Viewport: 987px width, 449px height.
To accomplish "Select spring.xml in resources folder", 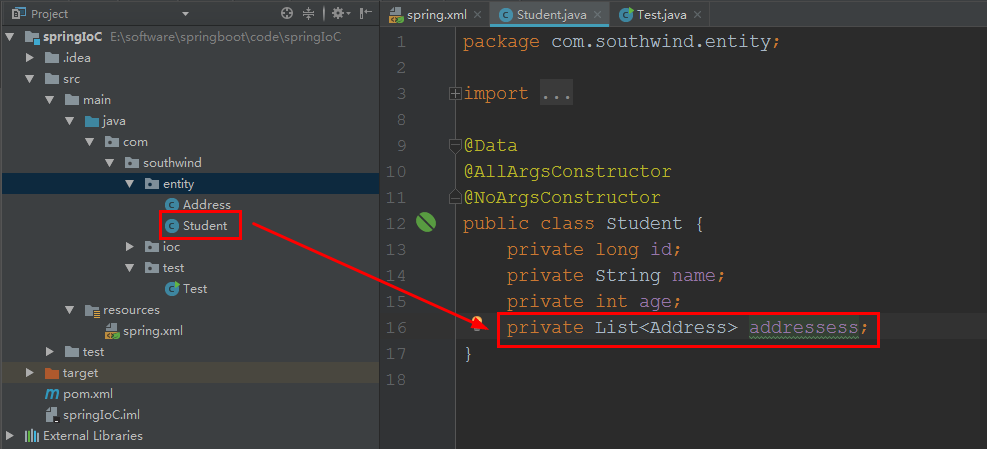I will 153,331.
